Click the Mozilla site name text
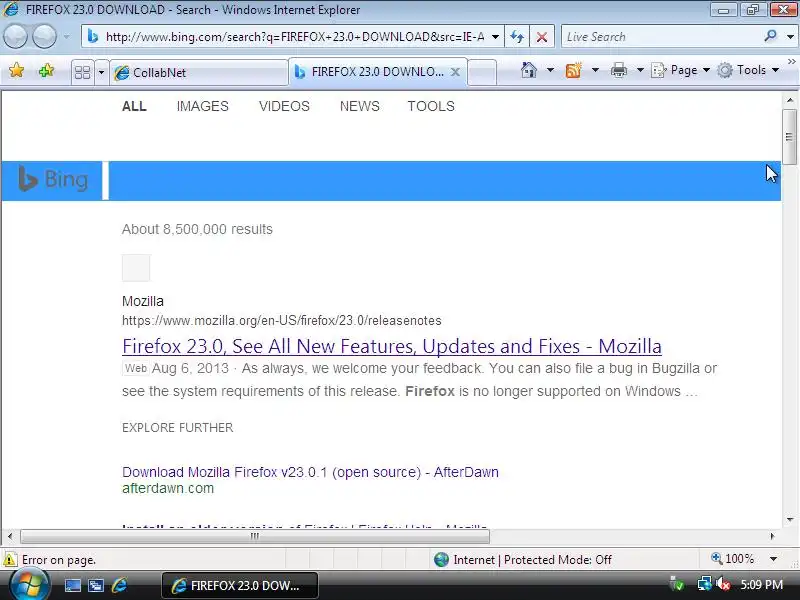Viewport: 800px width, 600px height. tap(143, 301)
